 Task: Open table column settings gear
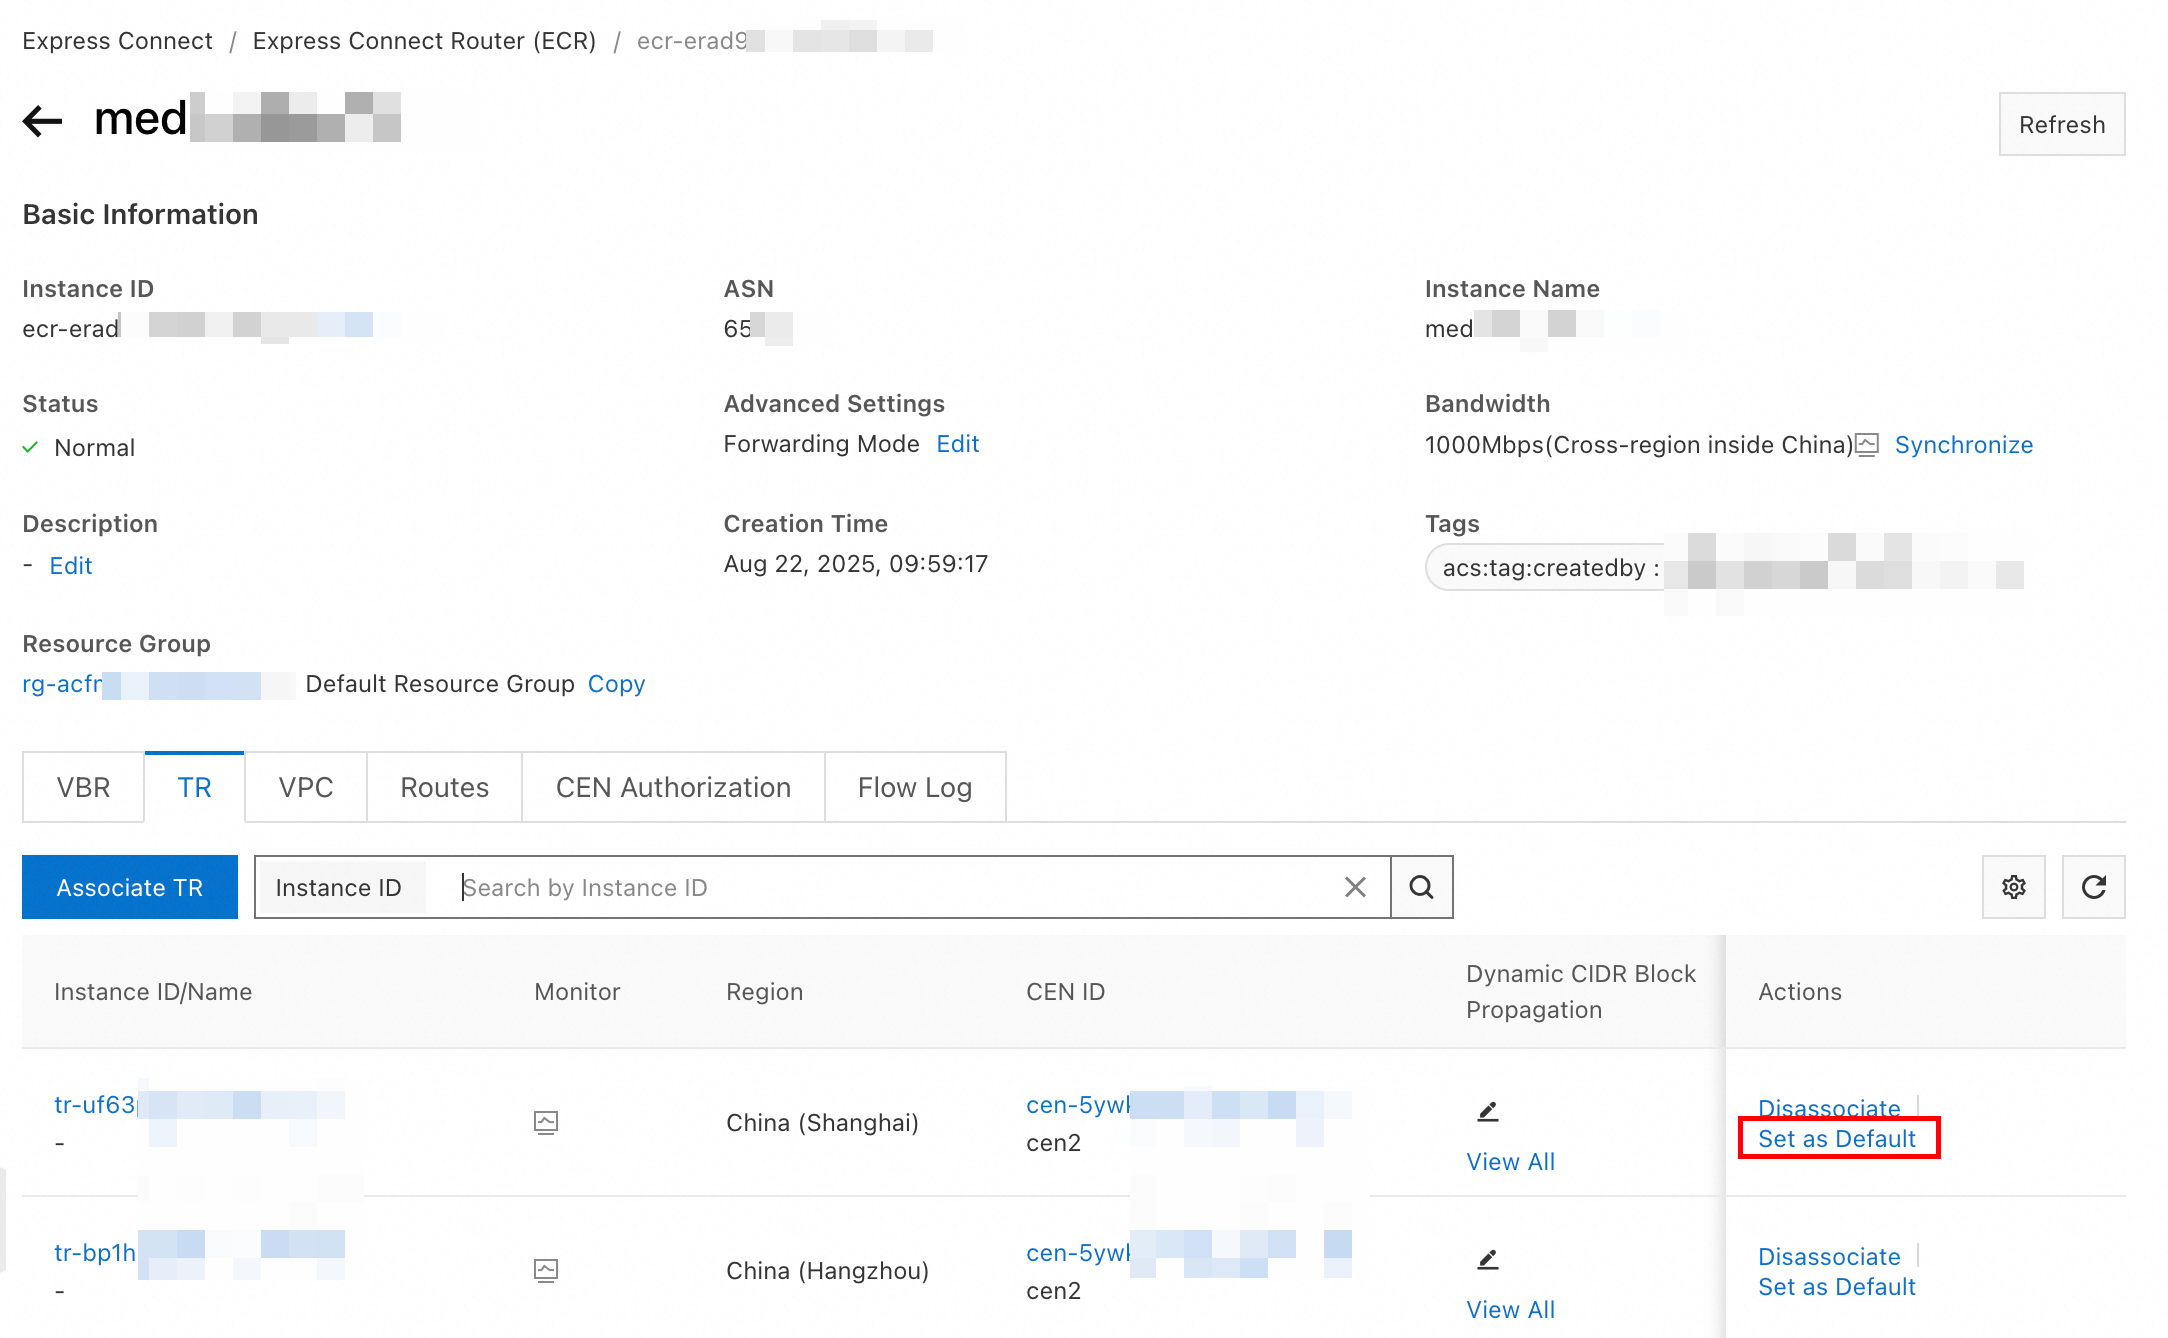pyautogui.click(x=2013, y=887)
